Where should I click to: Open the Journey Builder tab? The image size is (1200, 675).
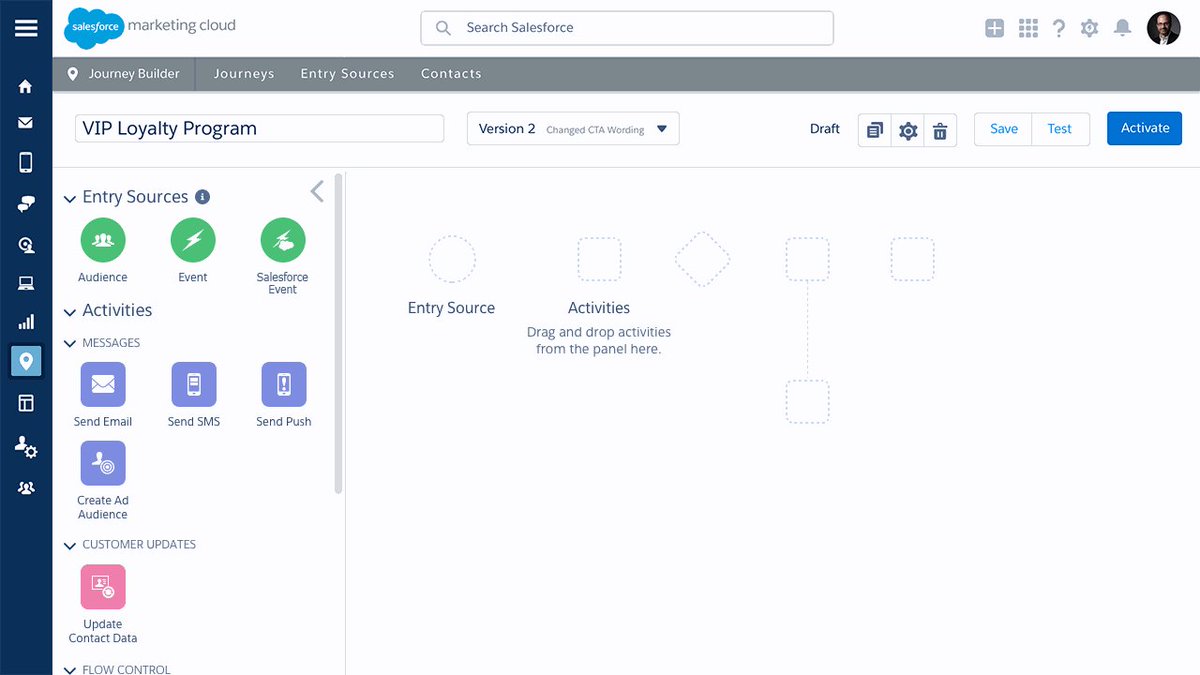[124, 74]
